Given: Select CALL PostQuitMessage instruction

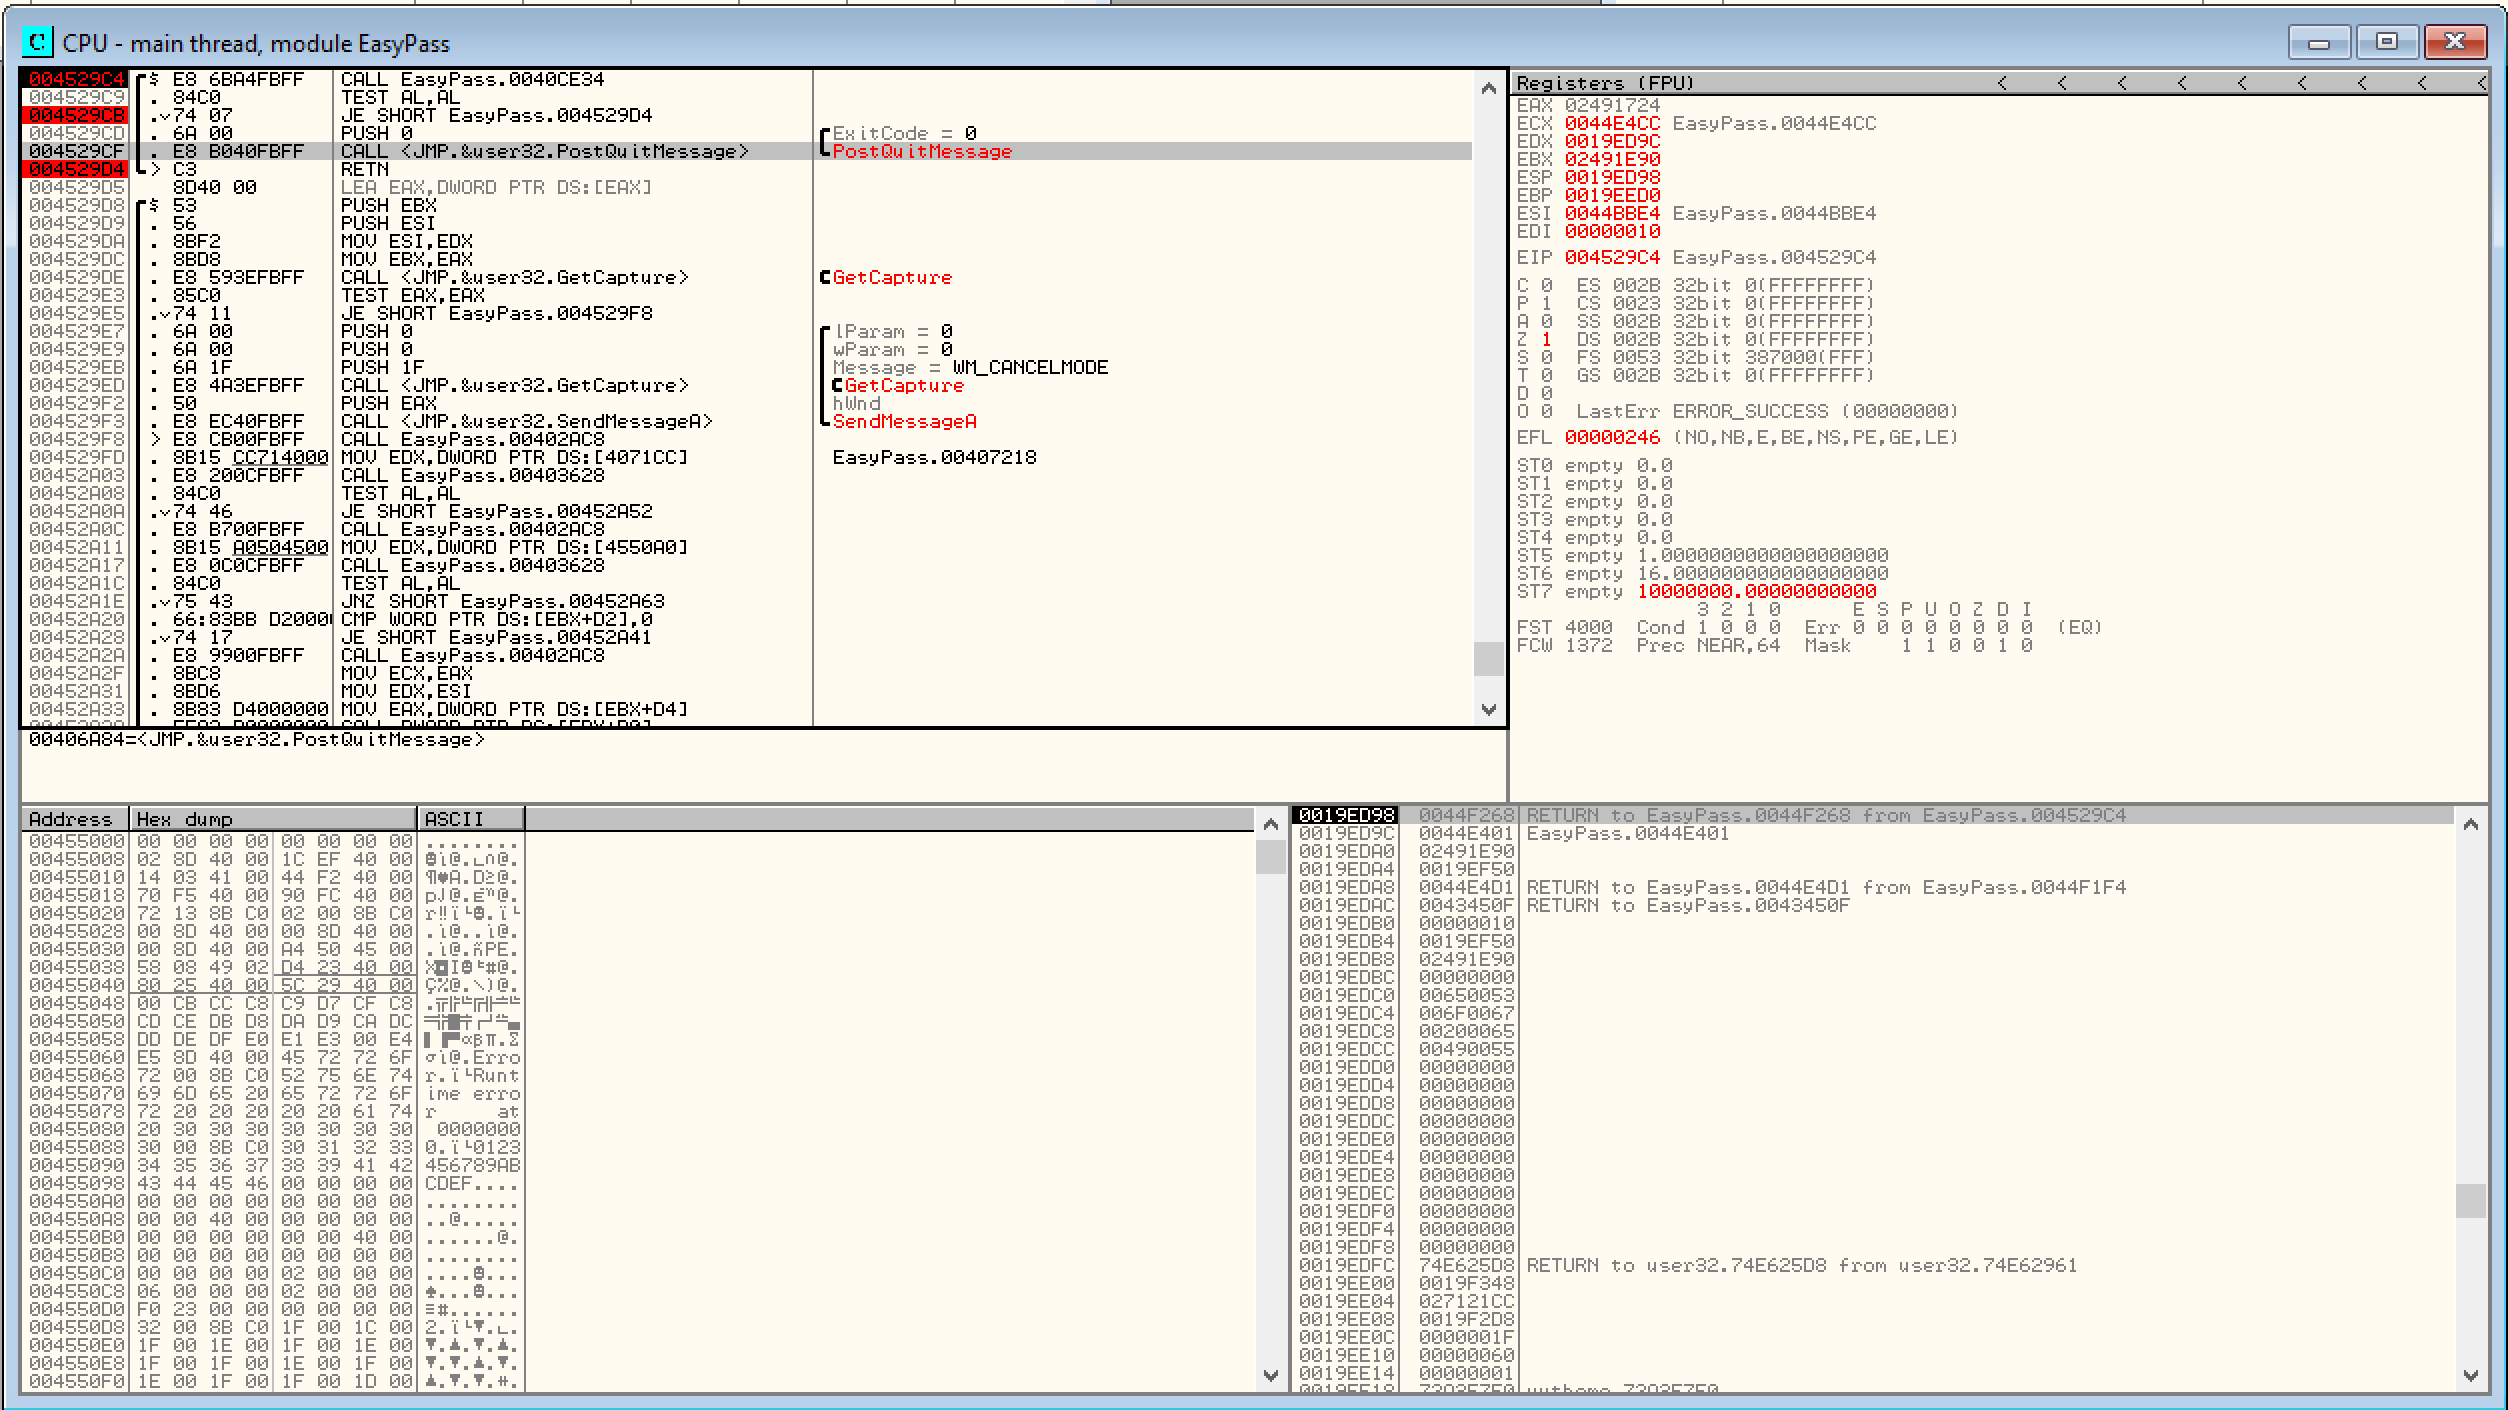Looking at the screenshot, I should coord(545,151).
